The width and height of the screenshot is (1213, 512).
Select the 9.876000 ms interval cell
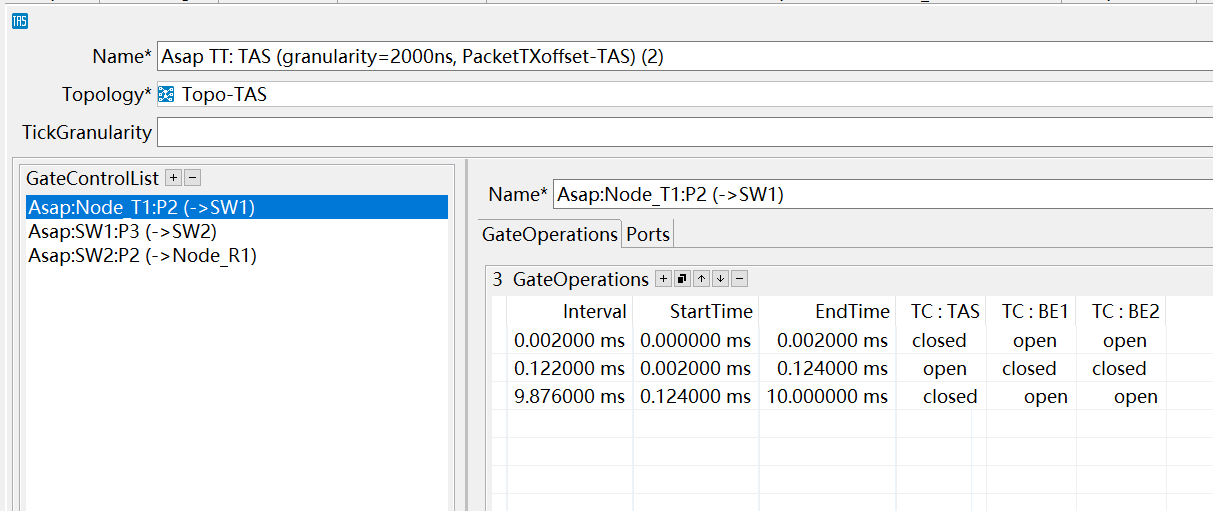coord(569,397)
